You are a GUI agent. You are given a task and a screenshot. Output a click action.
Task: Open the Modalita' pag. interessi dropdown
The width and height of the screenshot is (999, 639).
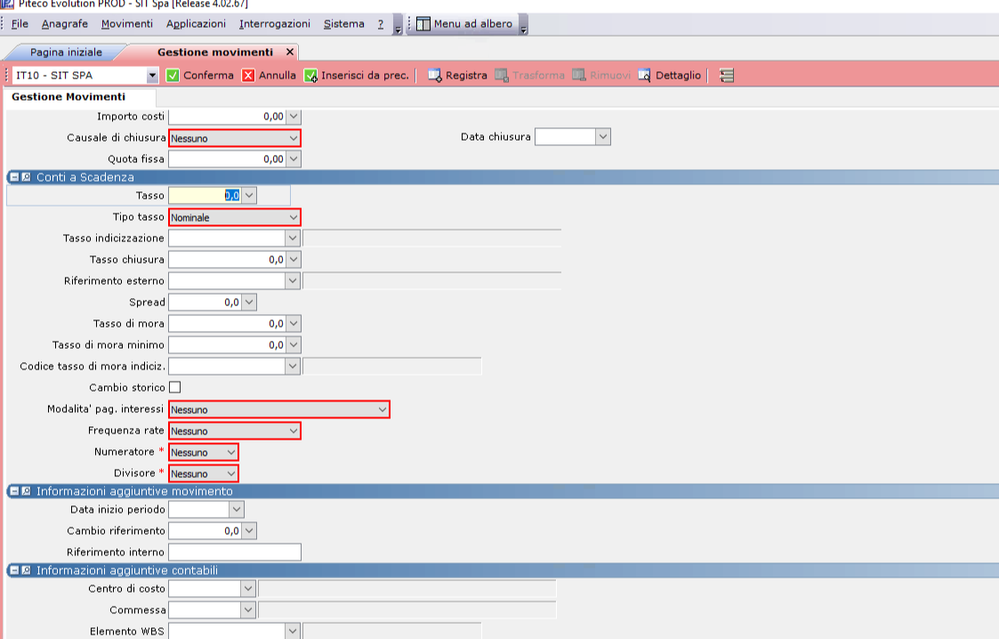(279, 409)
